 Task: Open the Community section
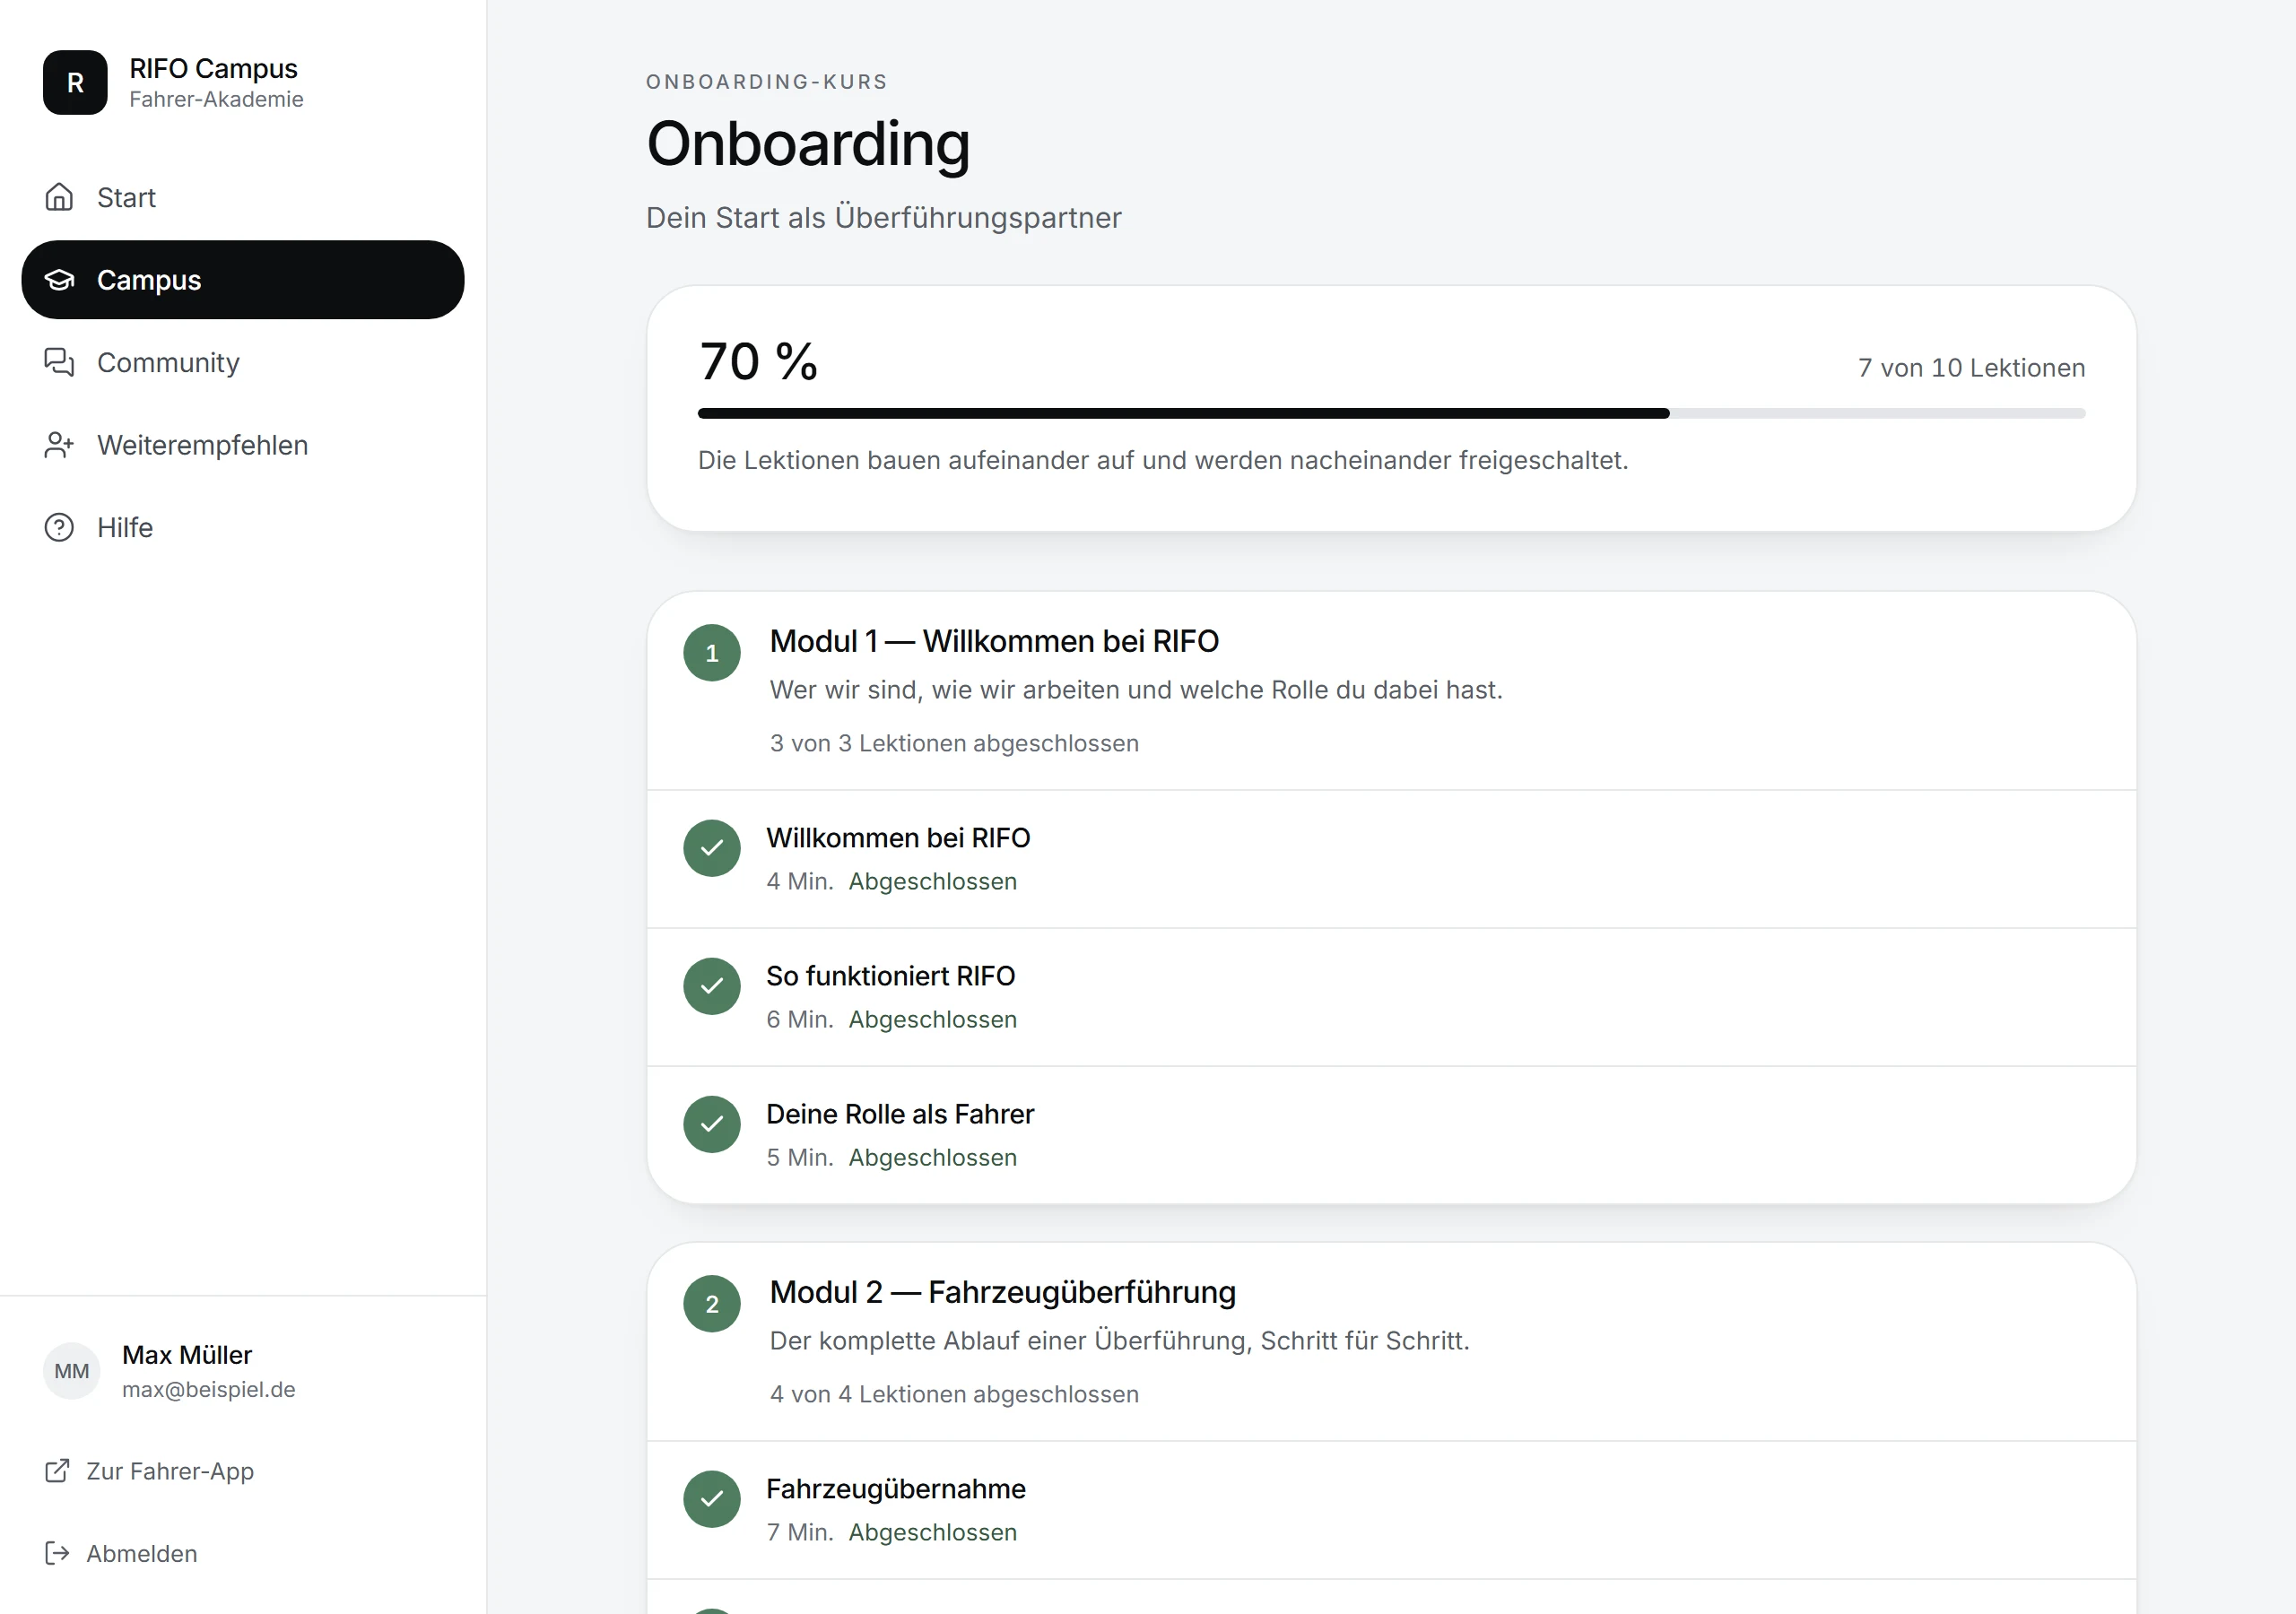tap(243, 362)
